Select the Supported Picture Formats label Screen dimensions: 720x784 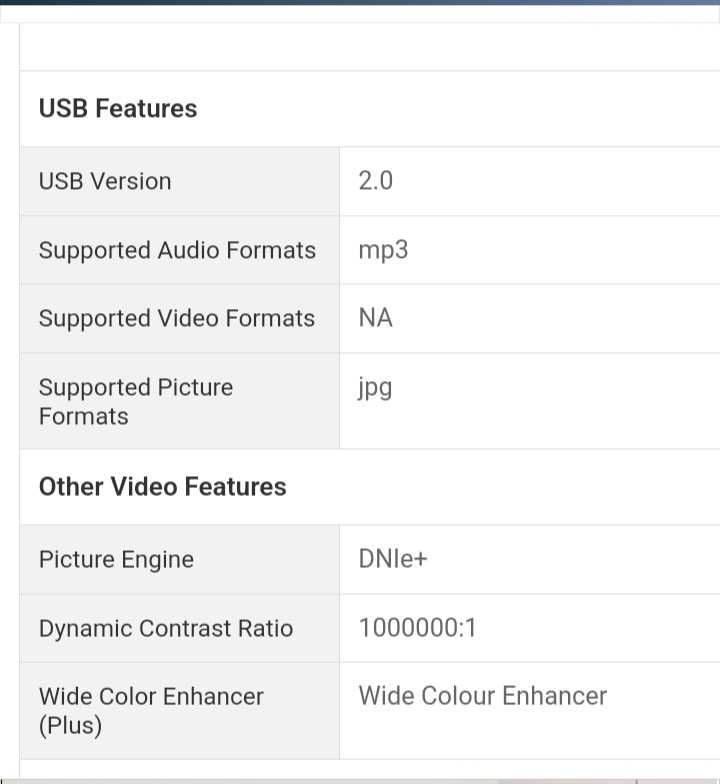pyautogui.click(x=136, y=402)
